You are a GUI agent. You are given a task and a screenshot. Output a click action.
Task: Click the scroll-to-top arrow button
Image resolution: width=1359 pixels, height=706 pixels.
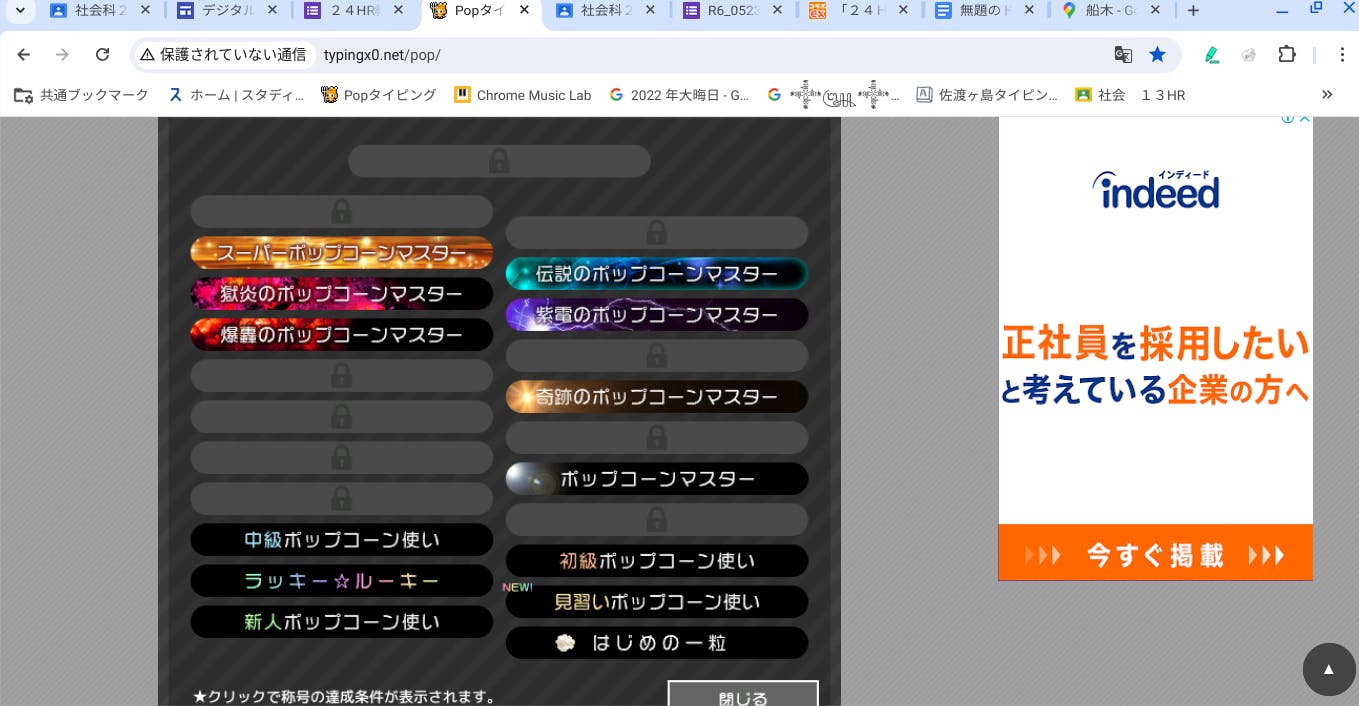(x=1328, y=669)
